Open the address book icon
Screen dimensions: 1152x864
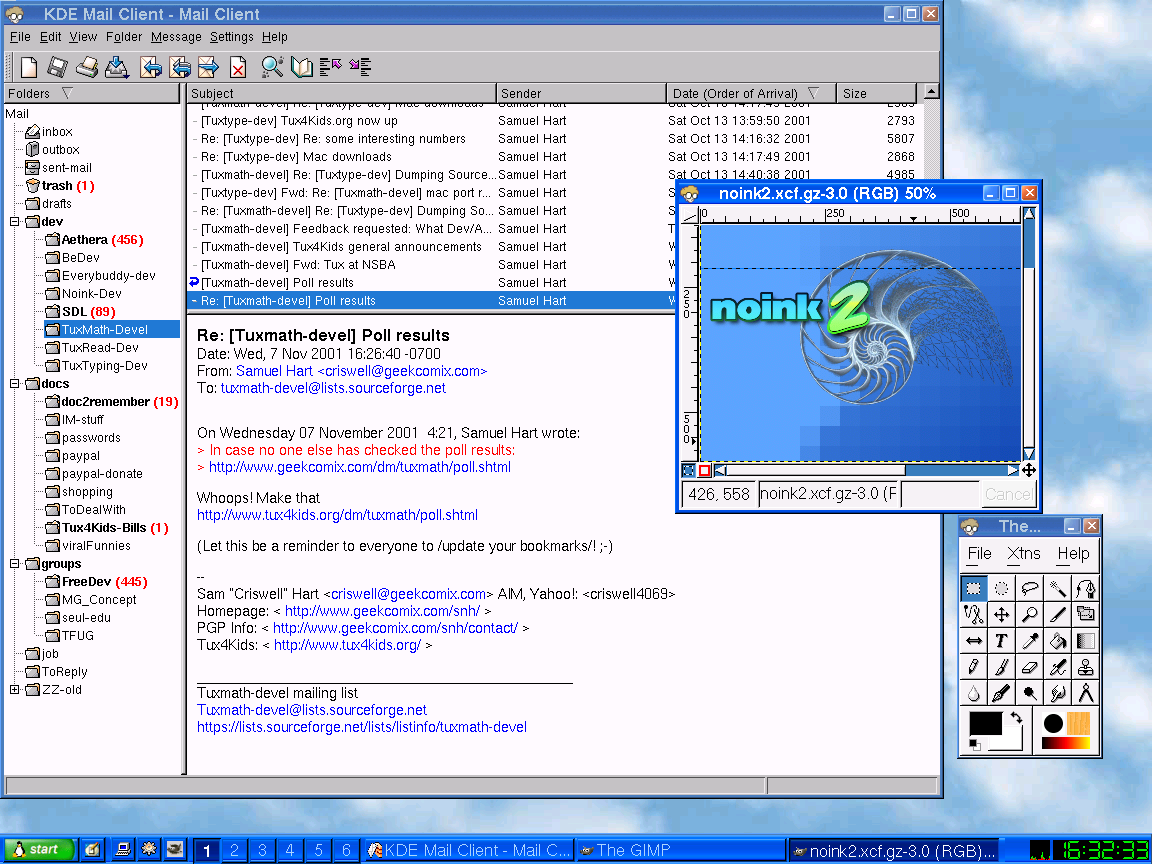(x=301, y=67)
